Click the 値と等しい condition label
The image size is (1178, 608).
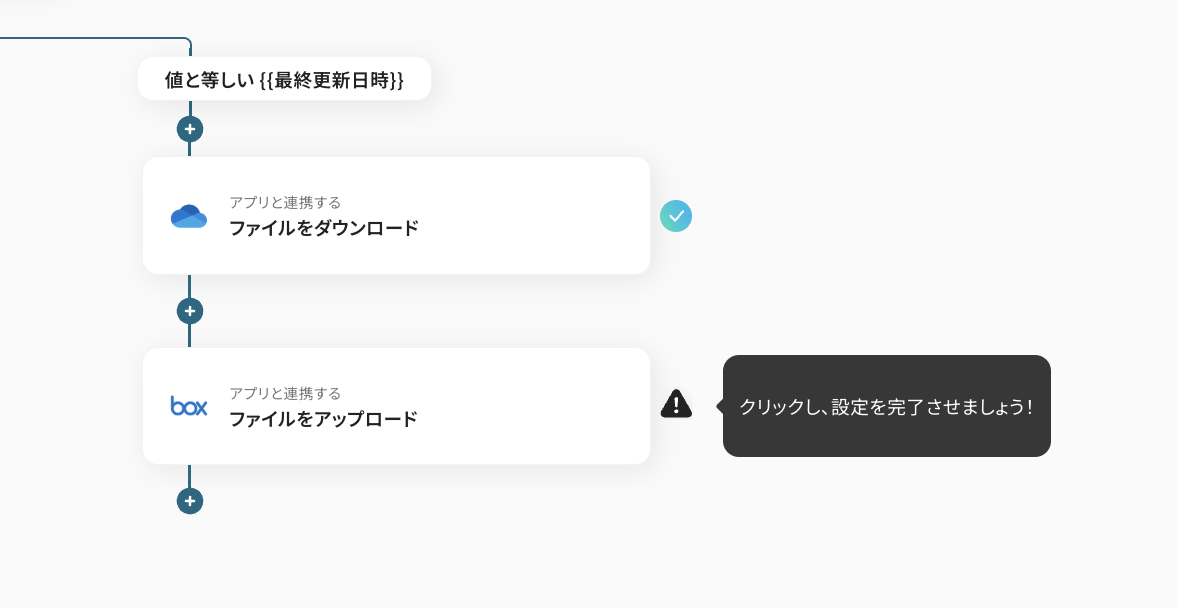point(206,79)
